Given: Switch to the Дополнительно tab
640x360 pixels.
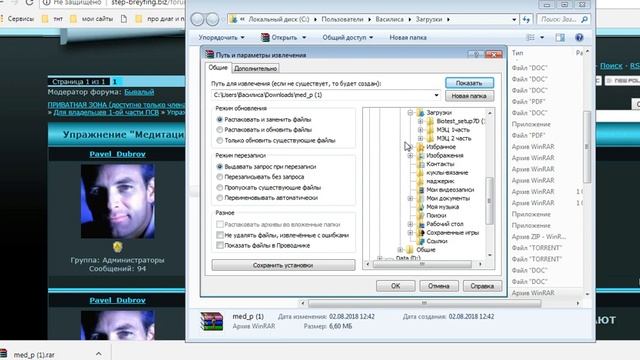Looking at the screenshot, I should 256,69.
